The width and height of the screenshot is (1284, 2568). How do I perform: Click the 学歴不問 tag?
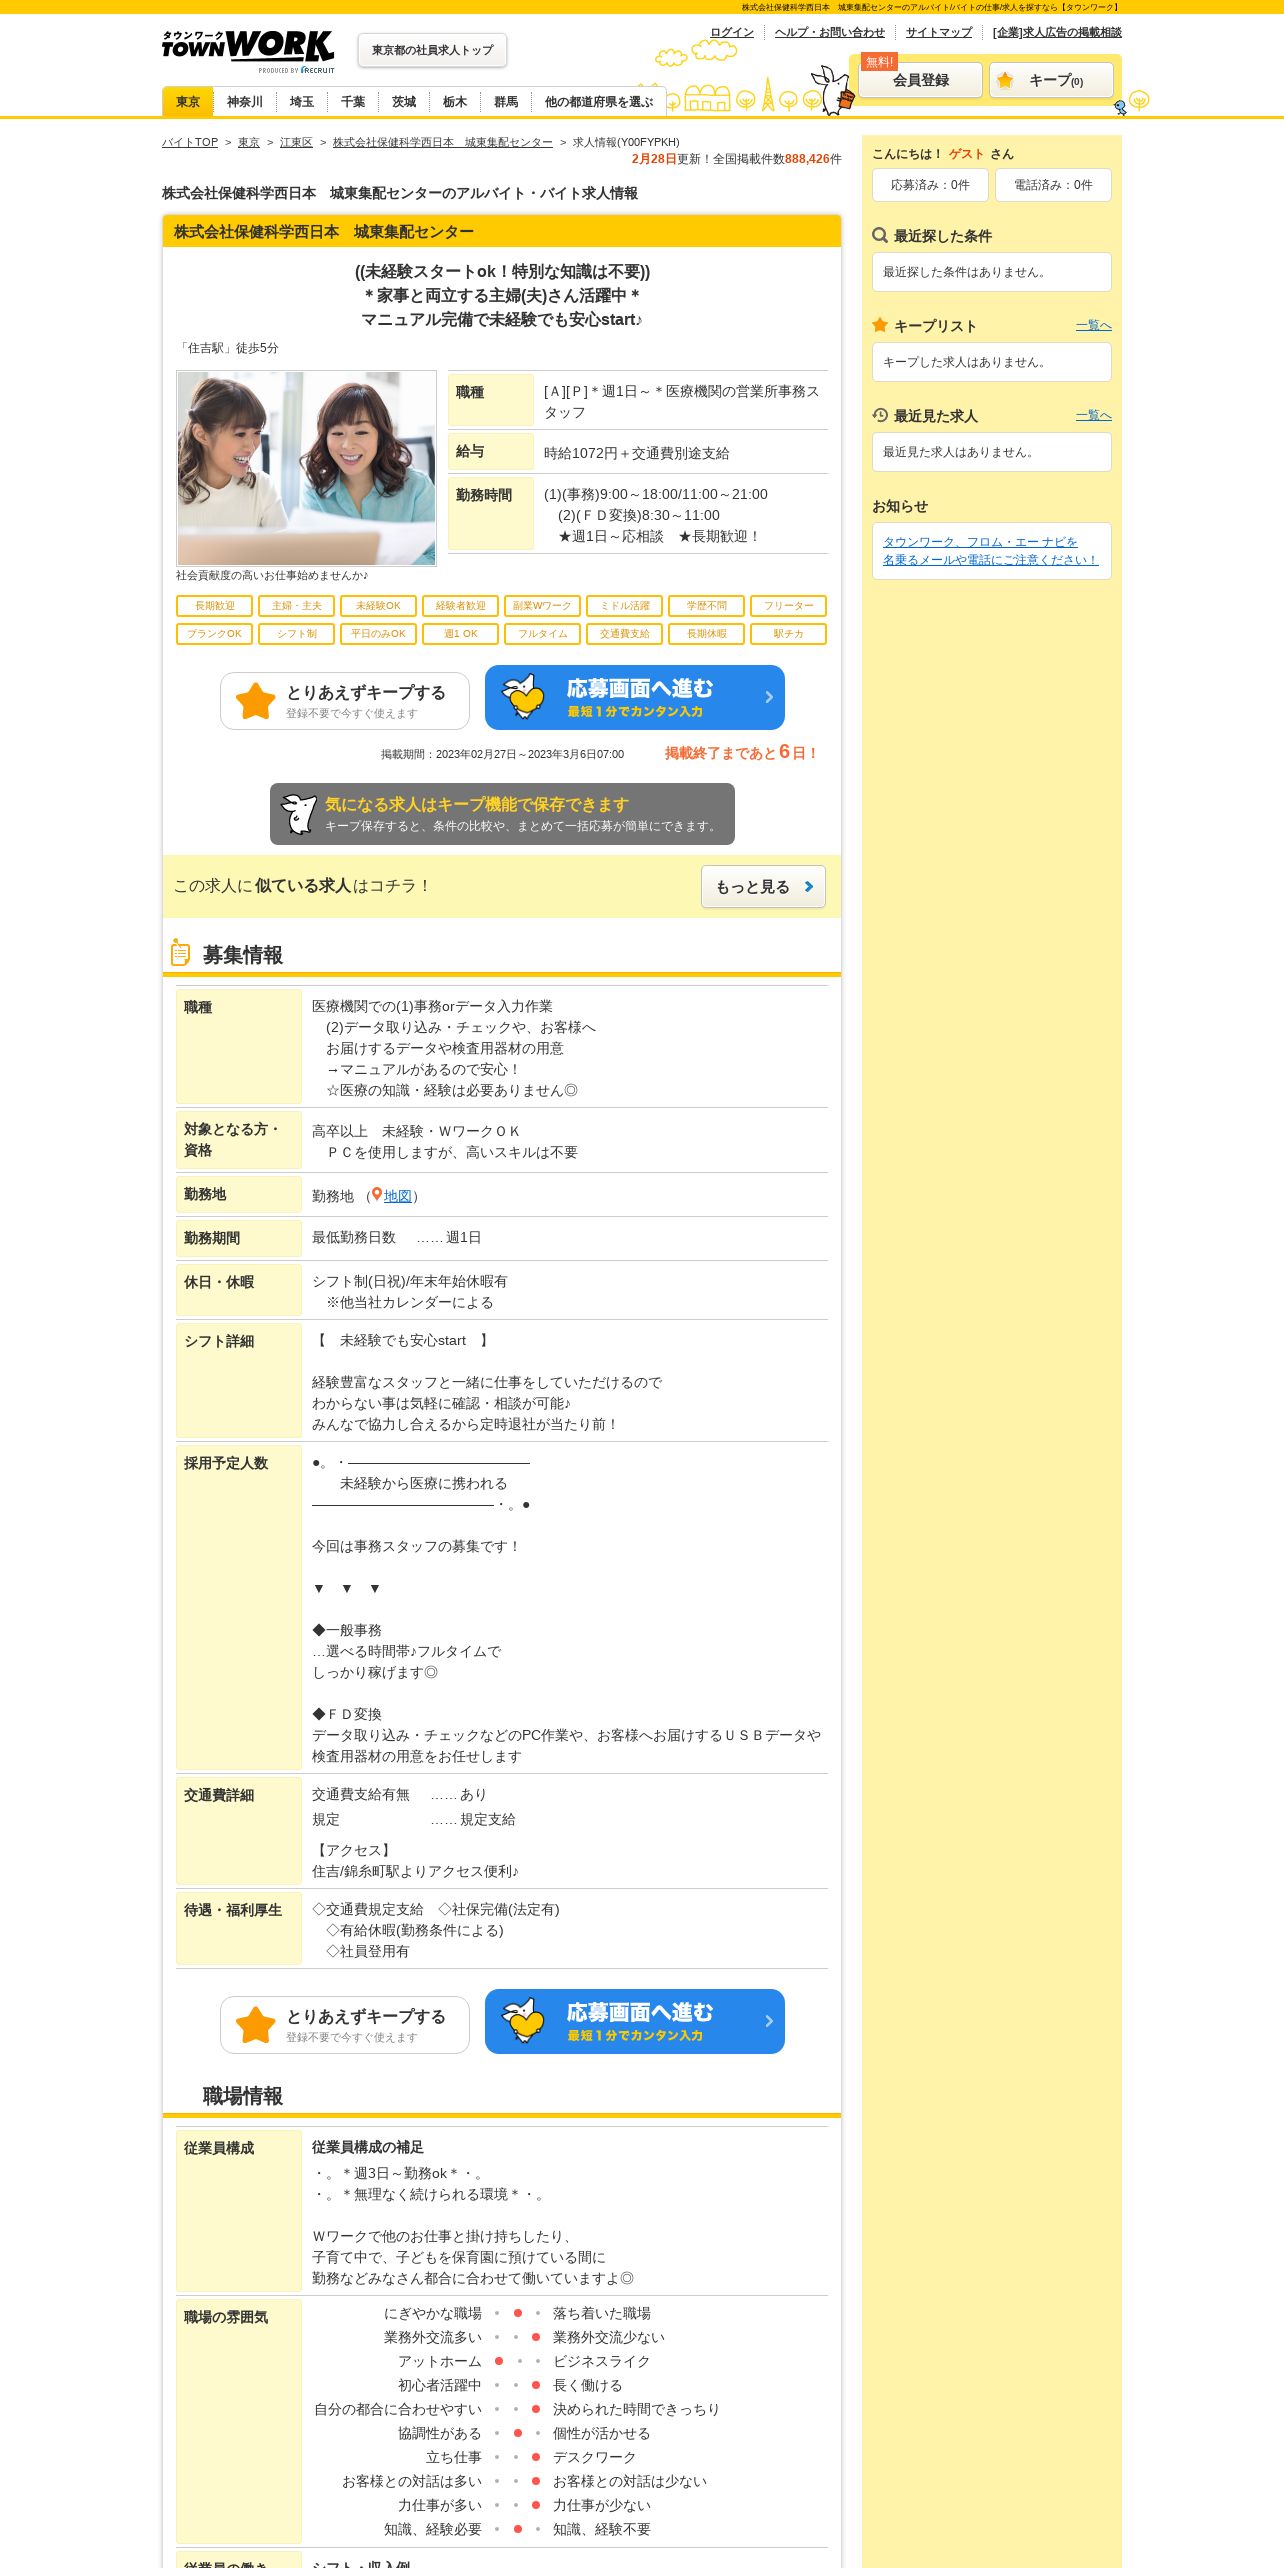[x=706, y=606]
